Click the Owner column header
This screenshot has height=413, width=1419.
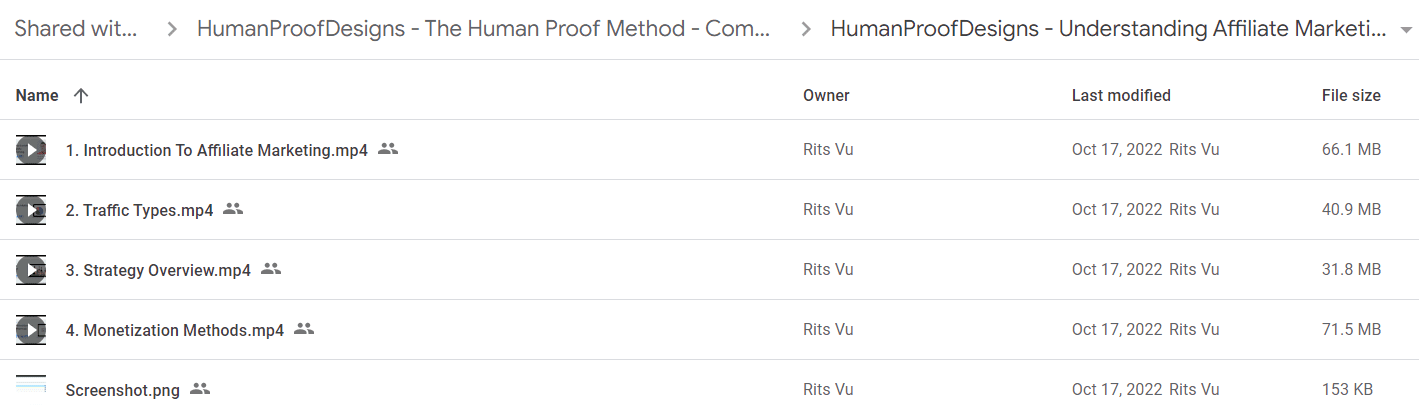point(826,96)
